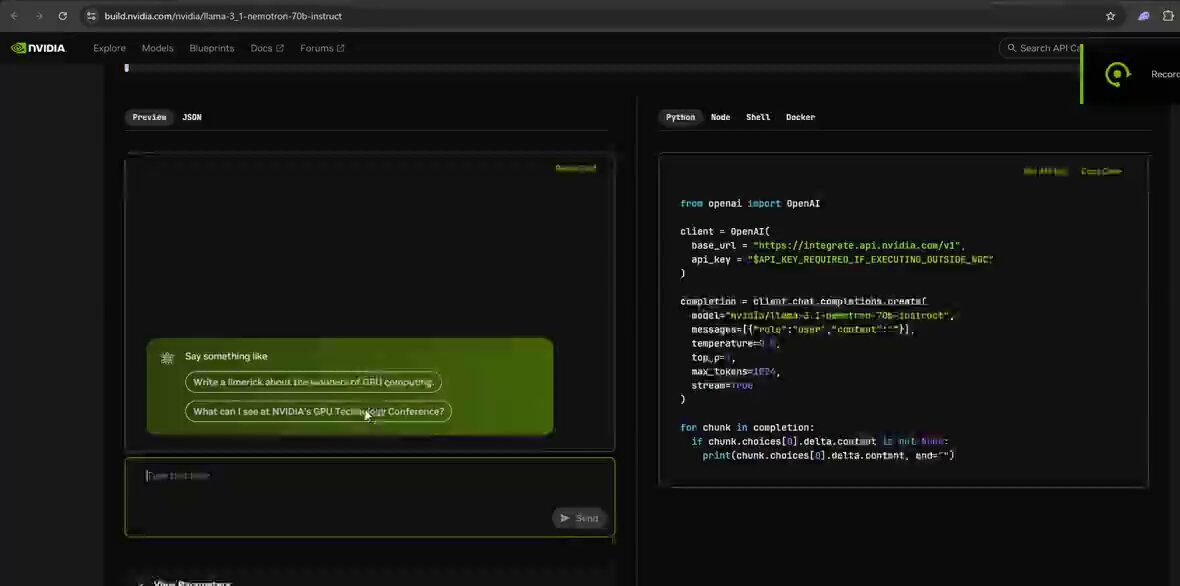The width and height of the screenshot is (1180, 586).
Task: Choose the 'Write a limerick about GPU computing' suggestion
Action: point(313,382)
